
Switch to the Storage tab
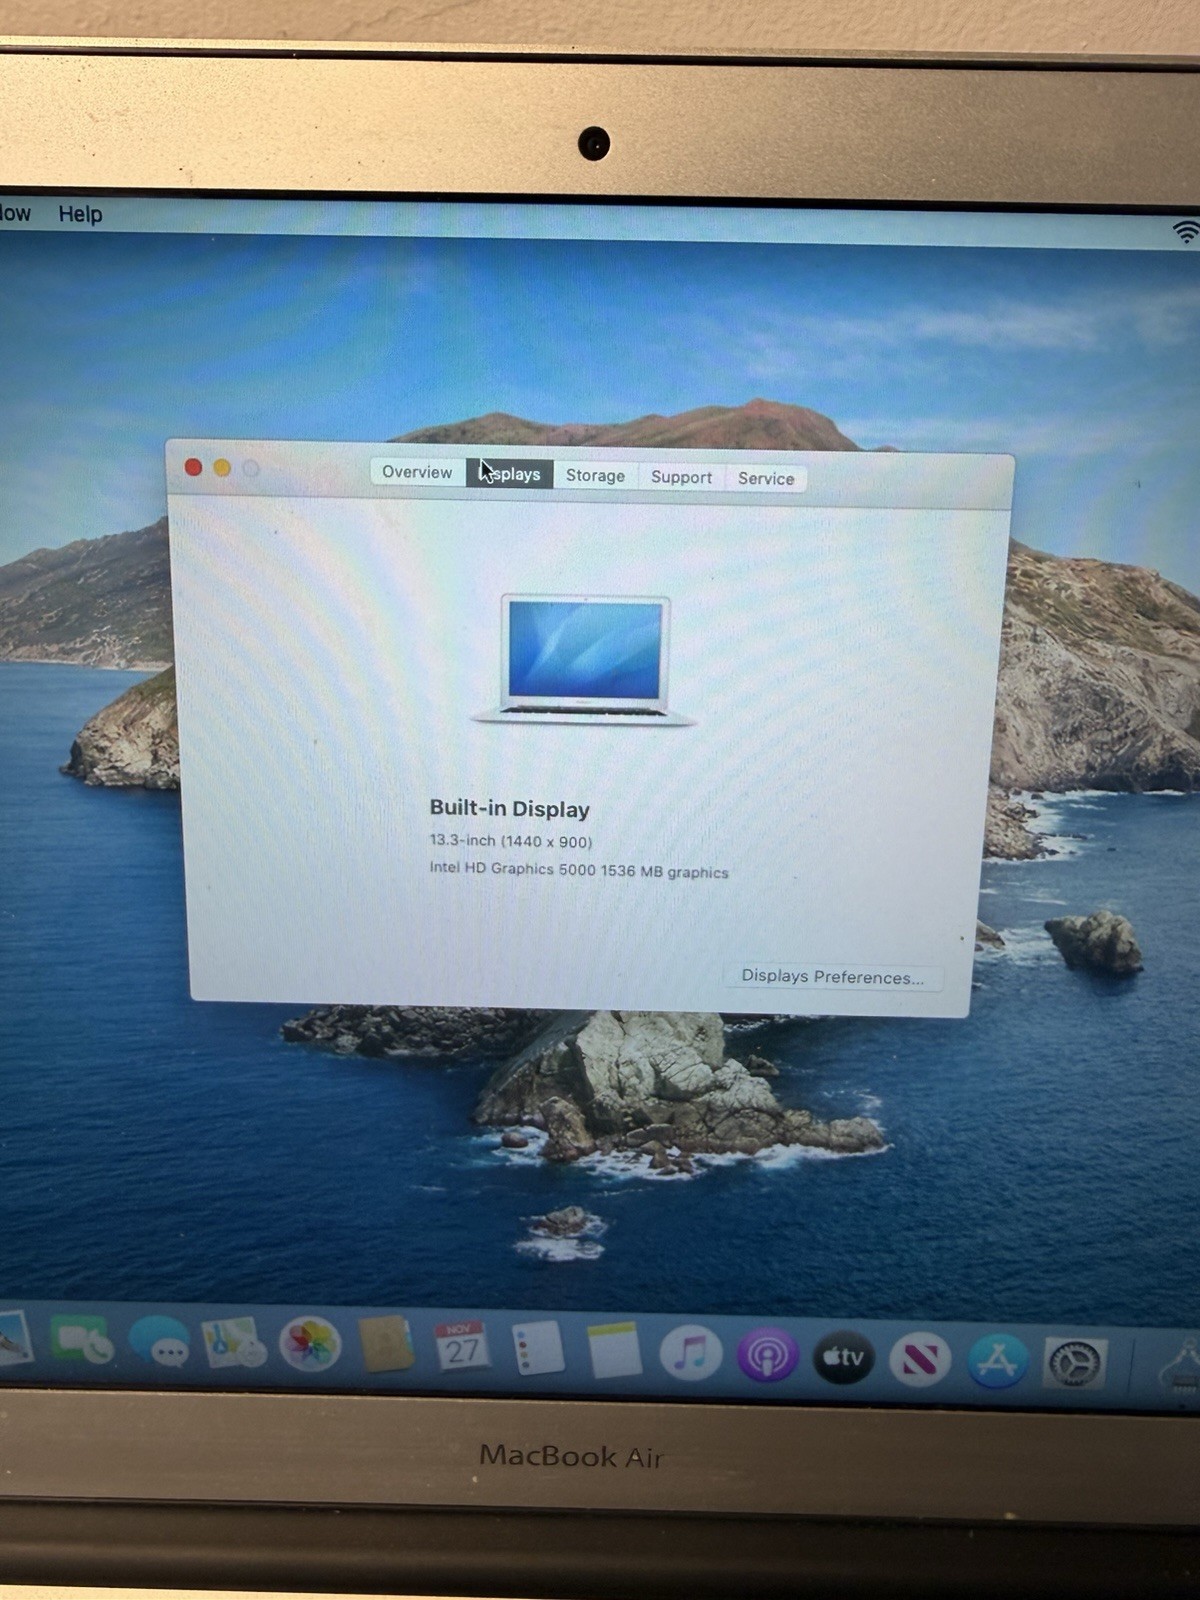click(595, 476)
